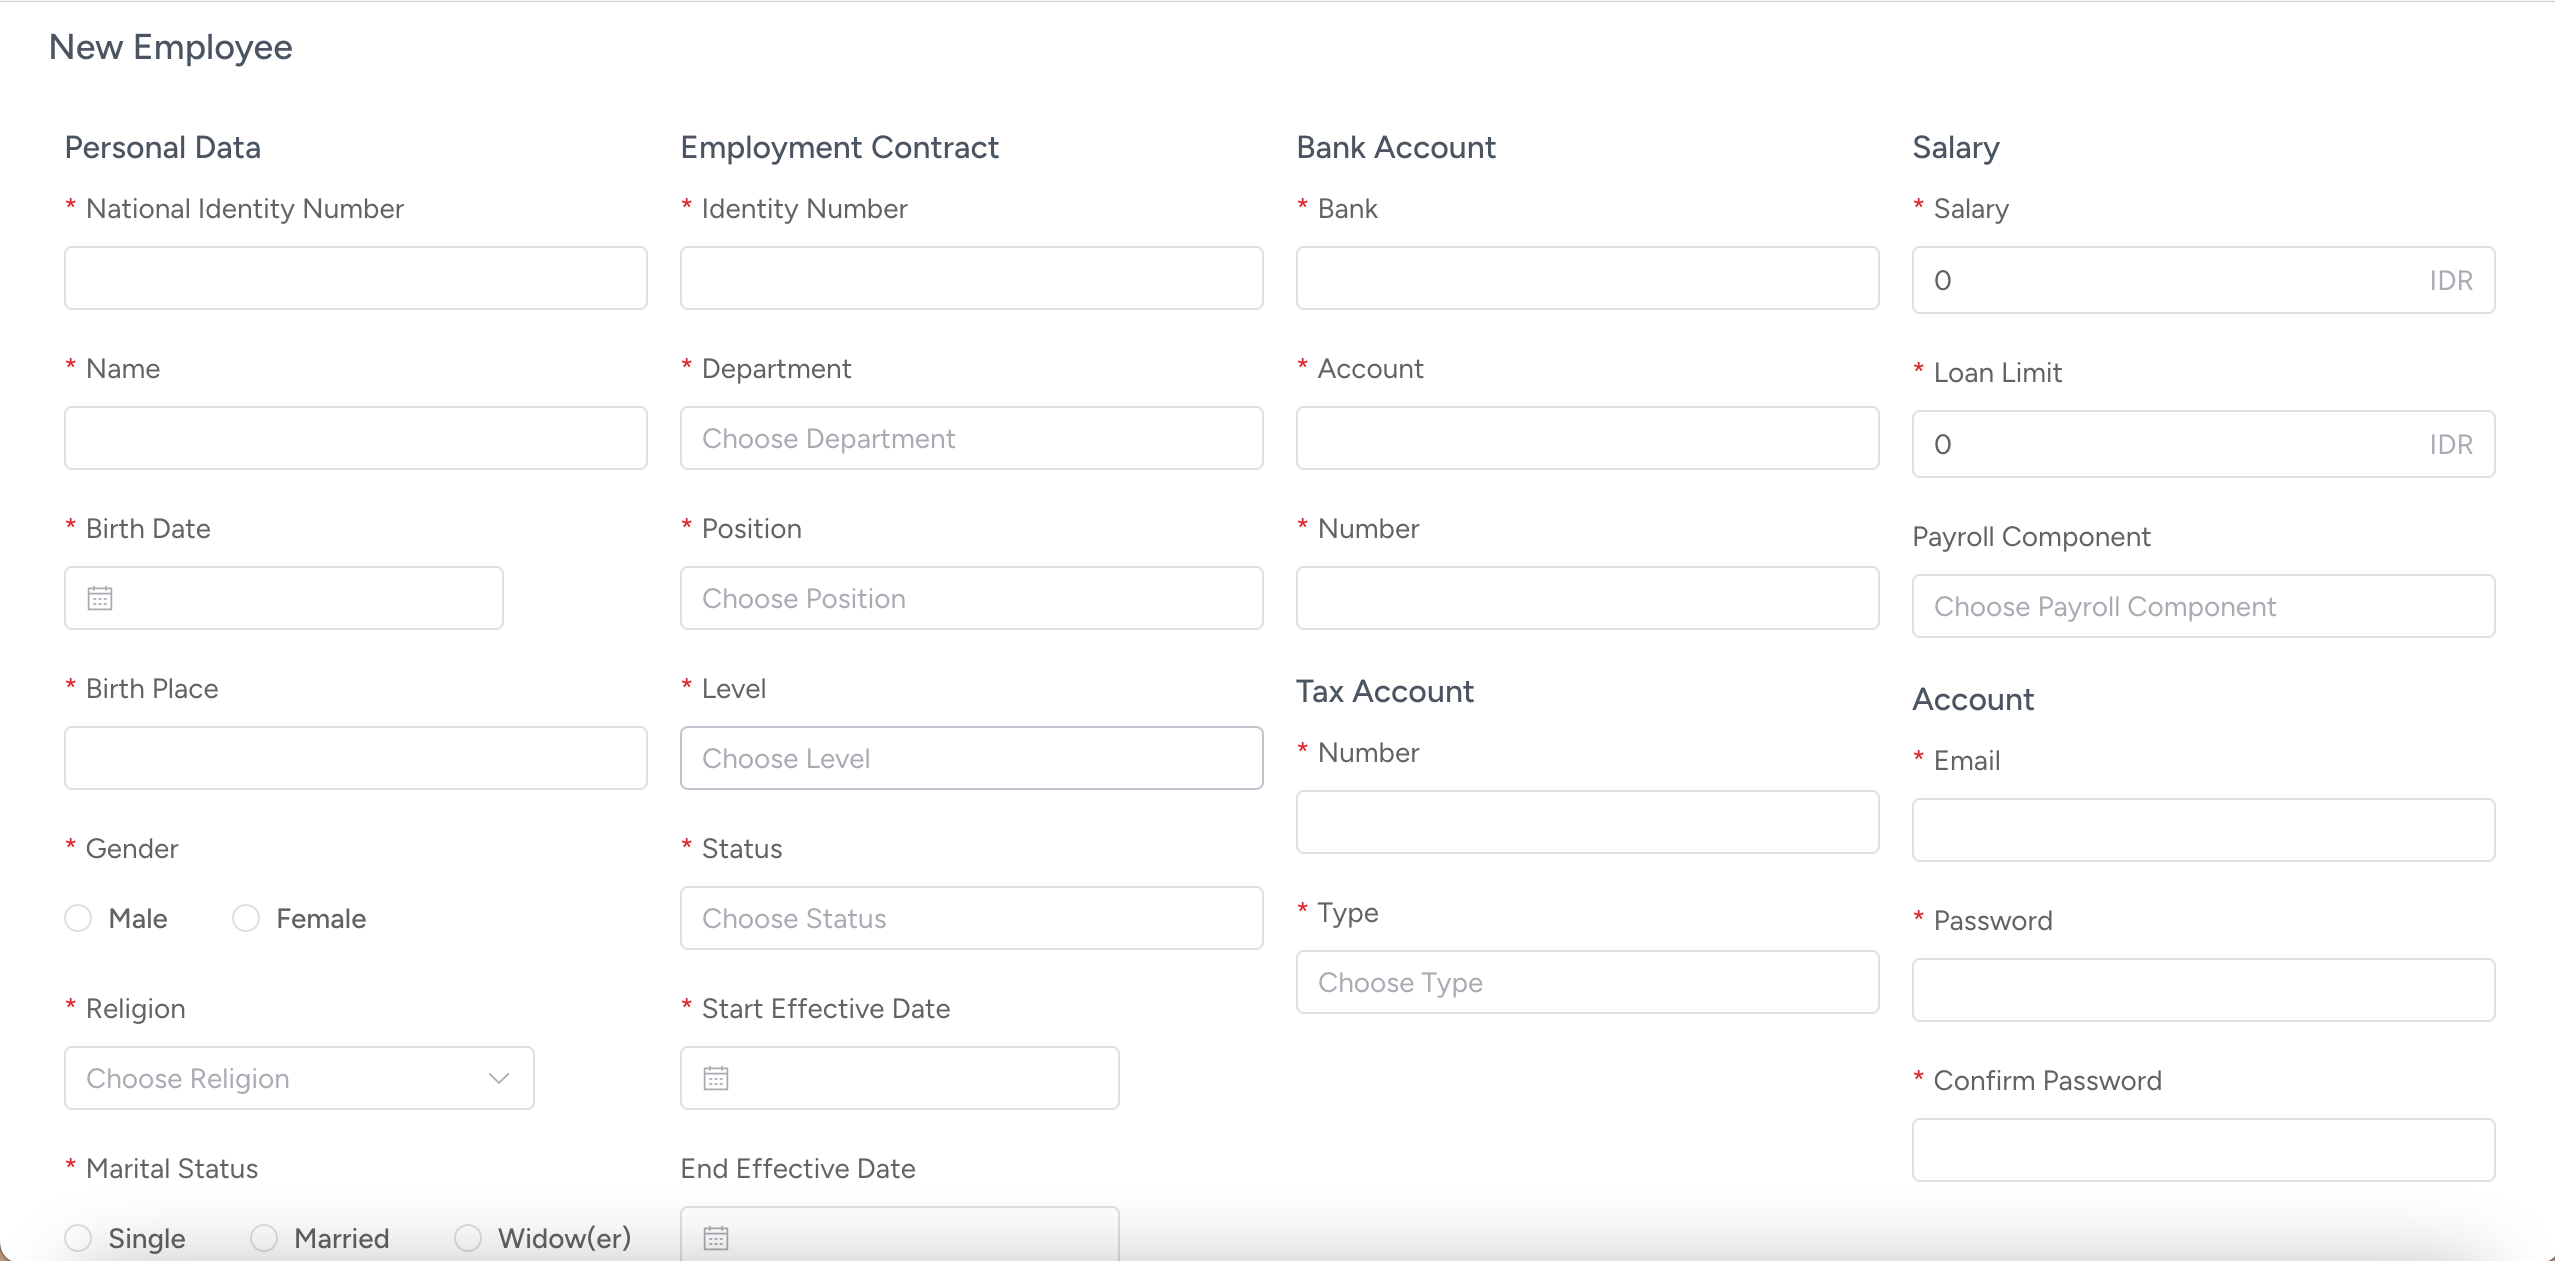Expand the Choose Level dropdown
Image resolution: width=2555 pixels, height=1261 pixels.
(x=971, y=758)
